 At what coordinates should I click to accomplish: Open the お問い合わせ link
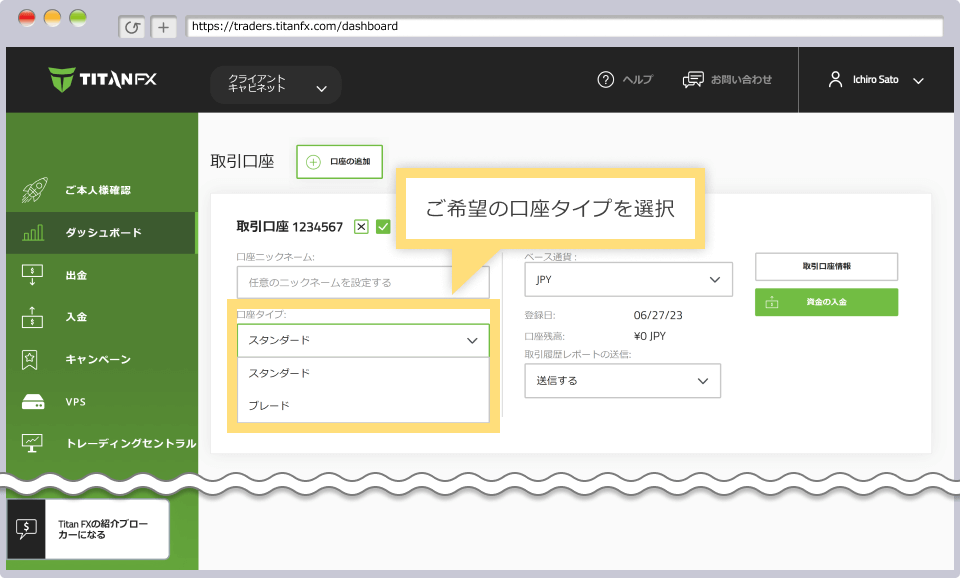(x=741, y=80)
